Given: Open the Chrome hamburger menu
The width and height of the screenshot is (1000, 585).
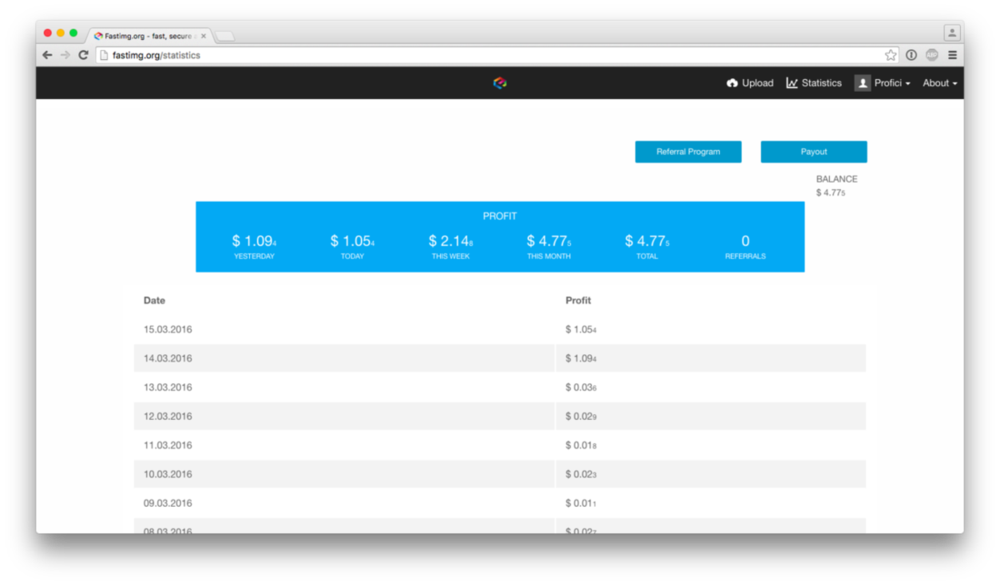Looking at the screenshot, I should coord(952,55).
